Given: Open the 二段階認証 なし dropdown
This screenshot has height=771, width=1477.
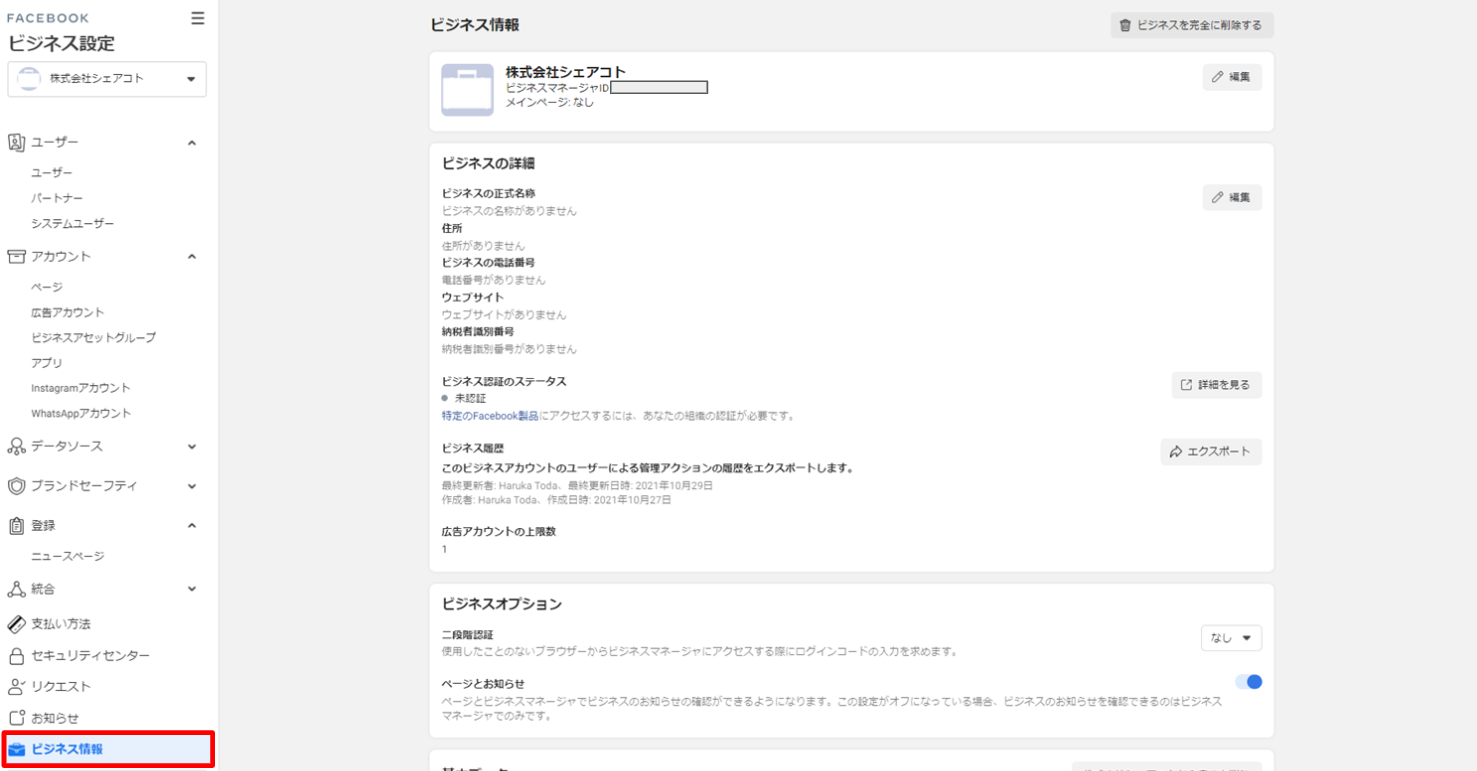Looking at the screenshot, I should click(x=1231, y=638).
